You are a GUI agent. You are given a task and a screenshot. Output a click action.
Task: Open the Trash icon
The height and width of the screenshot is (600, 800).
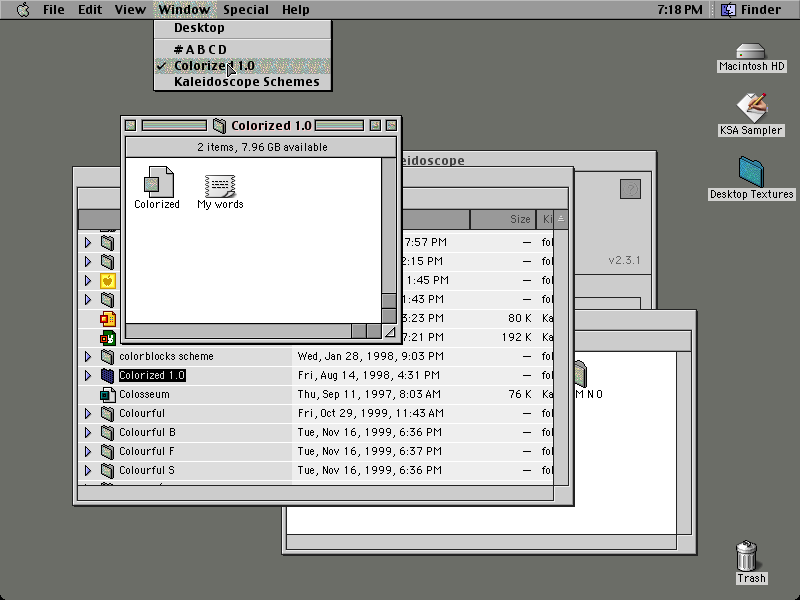pyautogui.click(x=746, y=556)
